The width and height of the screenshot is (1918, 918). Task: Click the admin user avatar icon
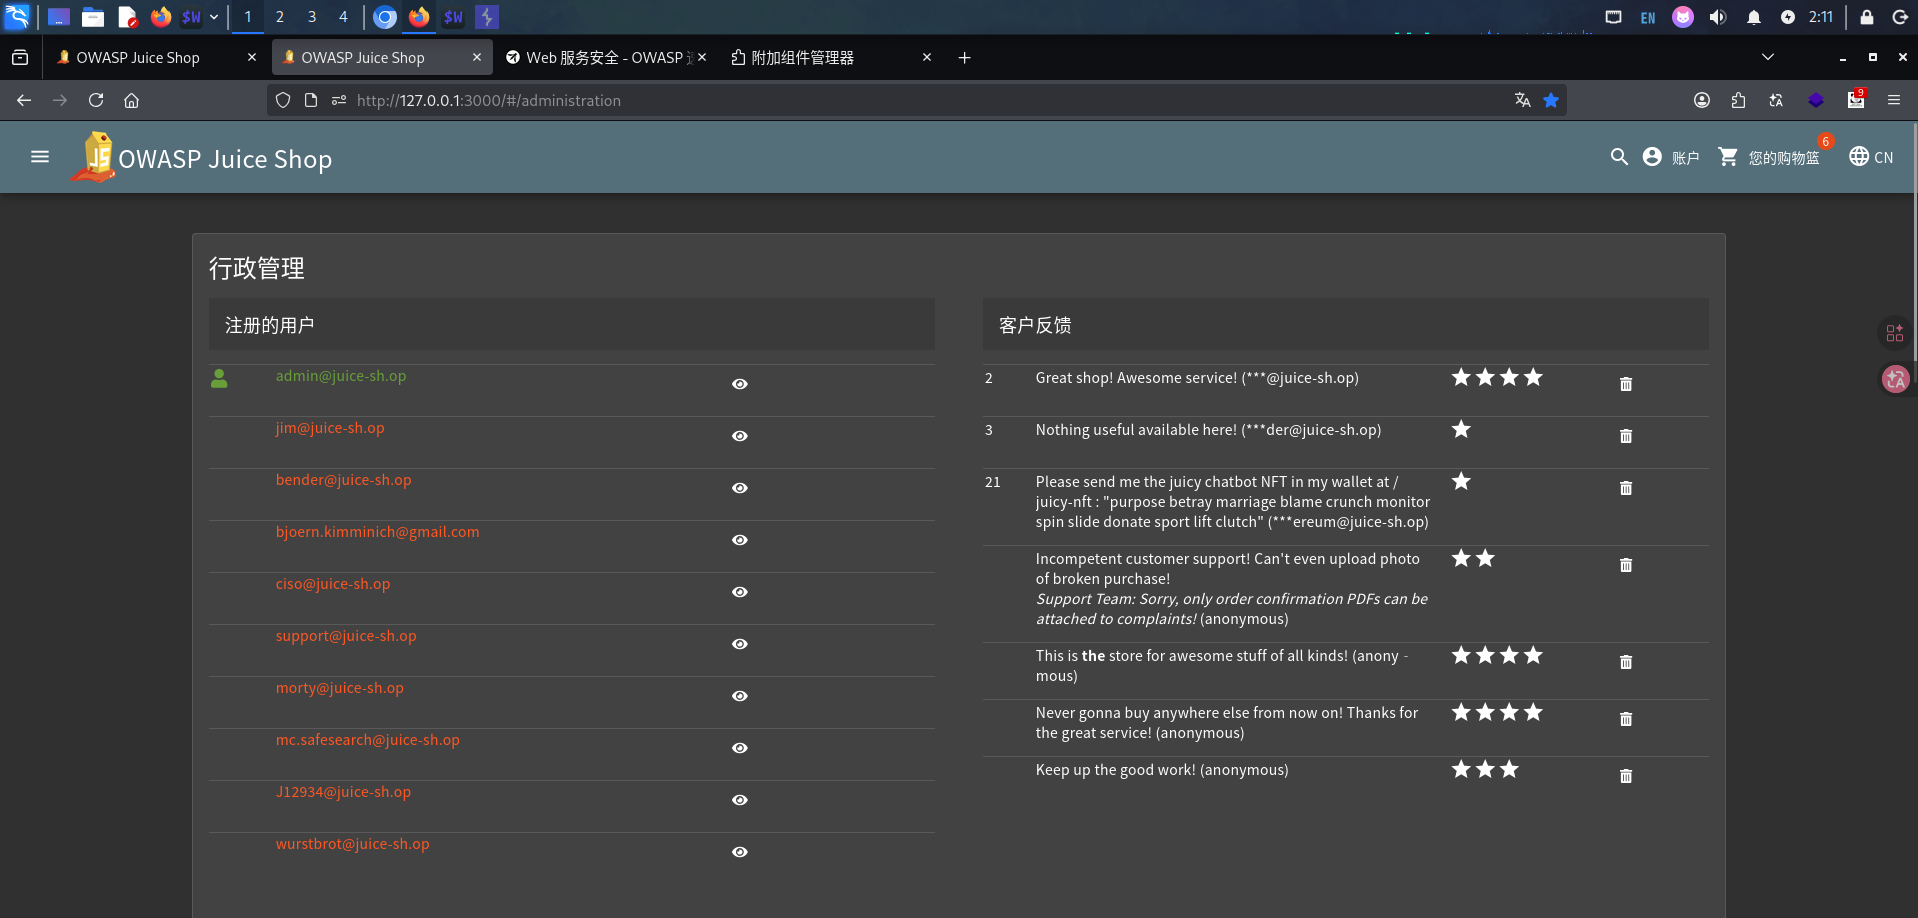(220, 378)
